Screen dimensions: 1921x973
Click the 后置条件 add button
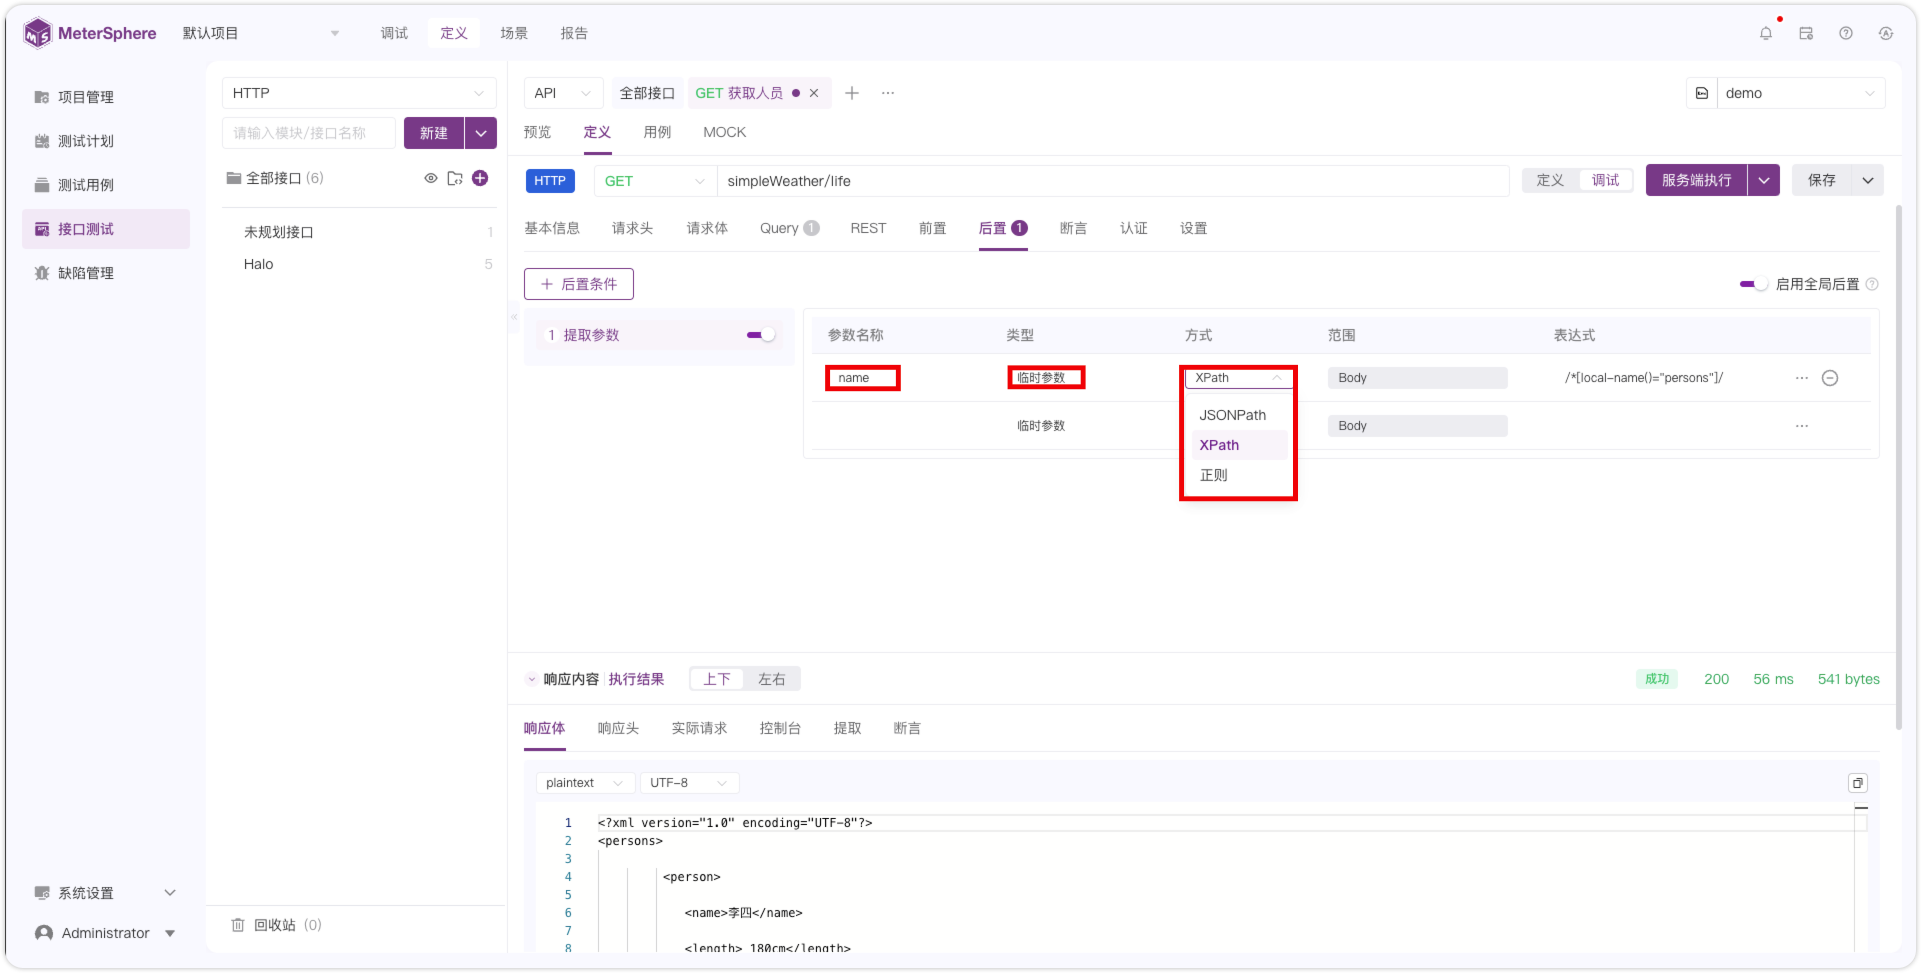click(x=579, y=284)
